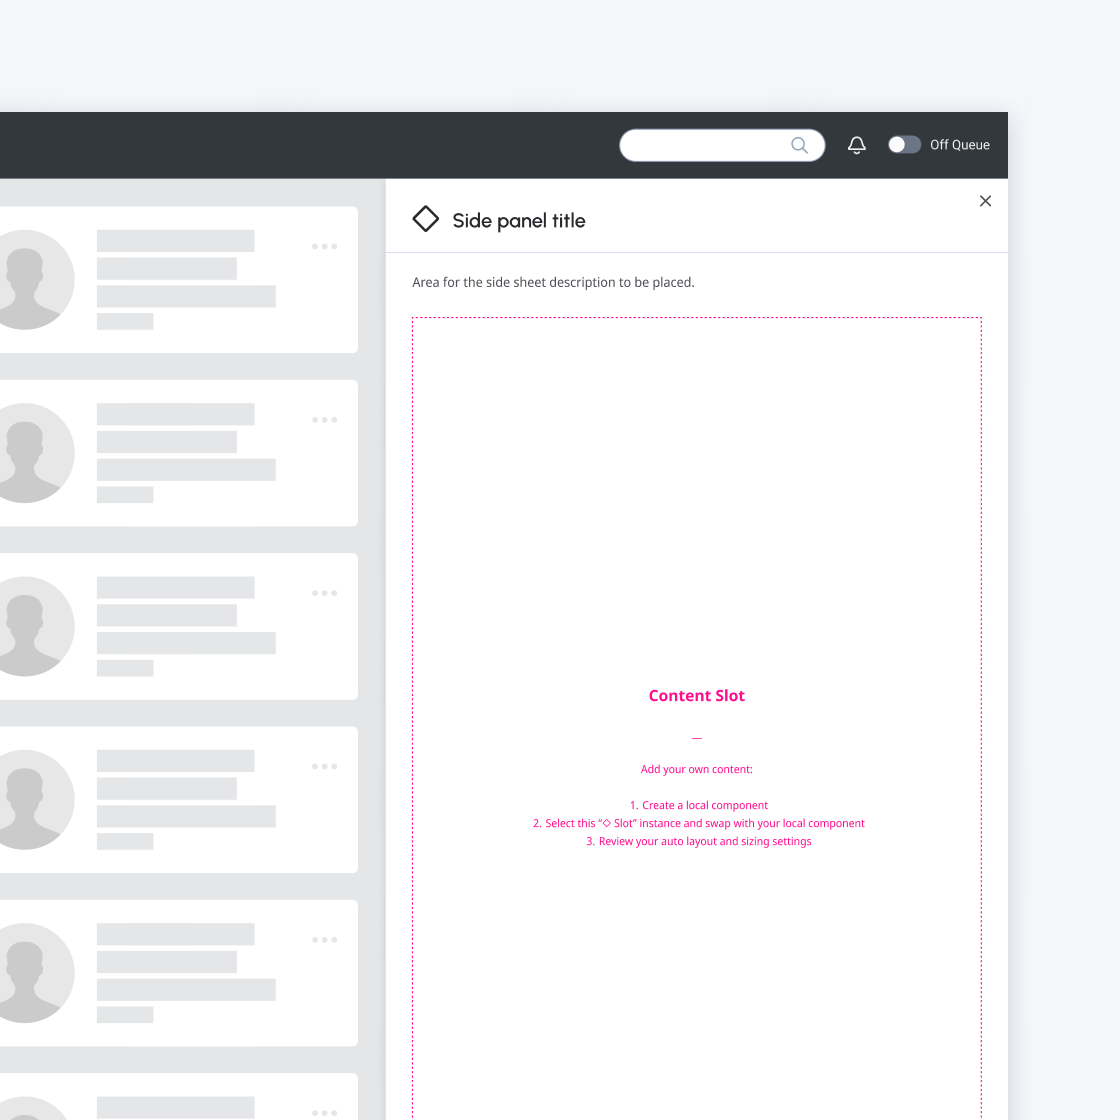Click the Side panel title text

[x=518, y=221]
